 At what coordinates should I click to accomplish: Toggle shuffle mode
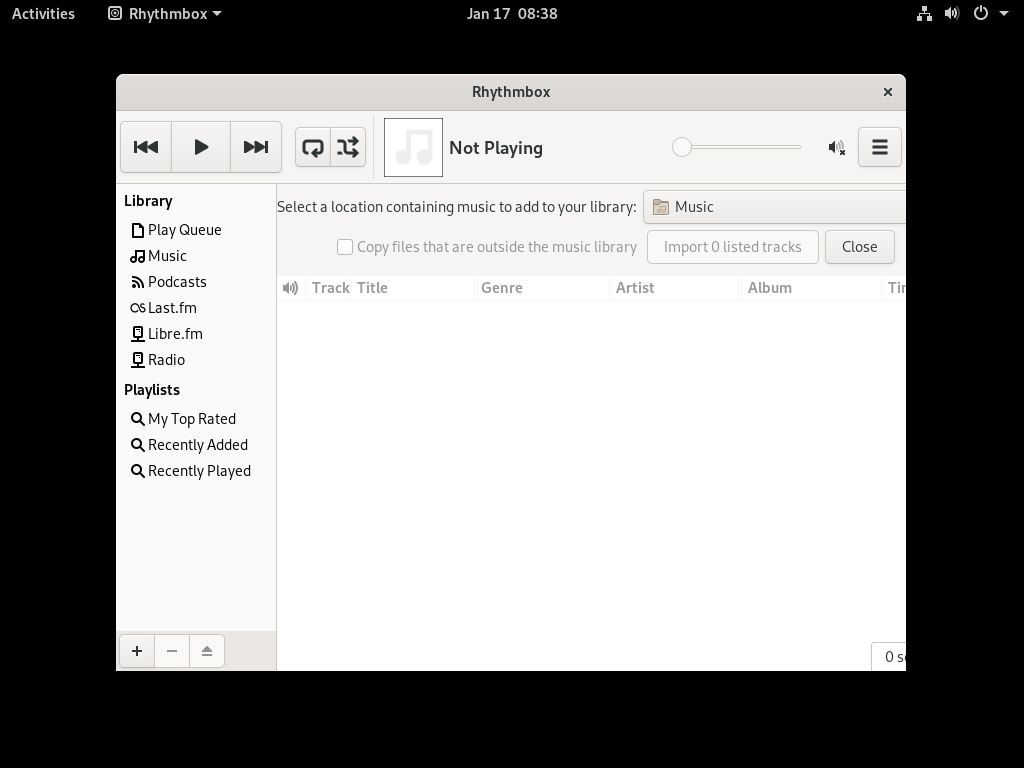[348, 147]
